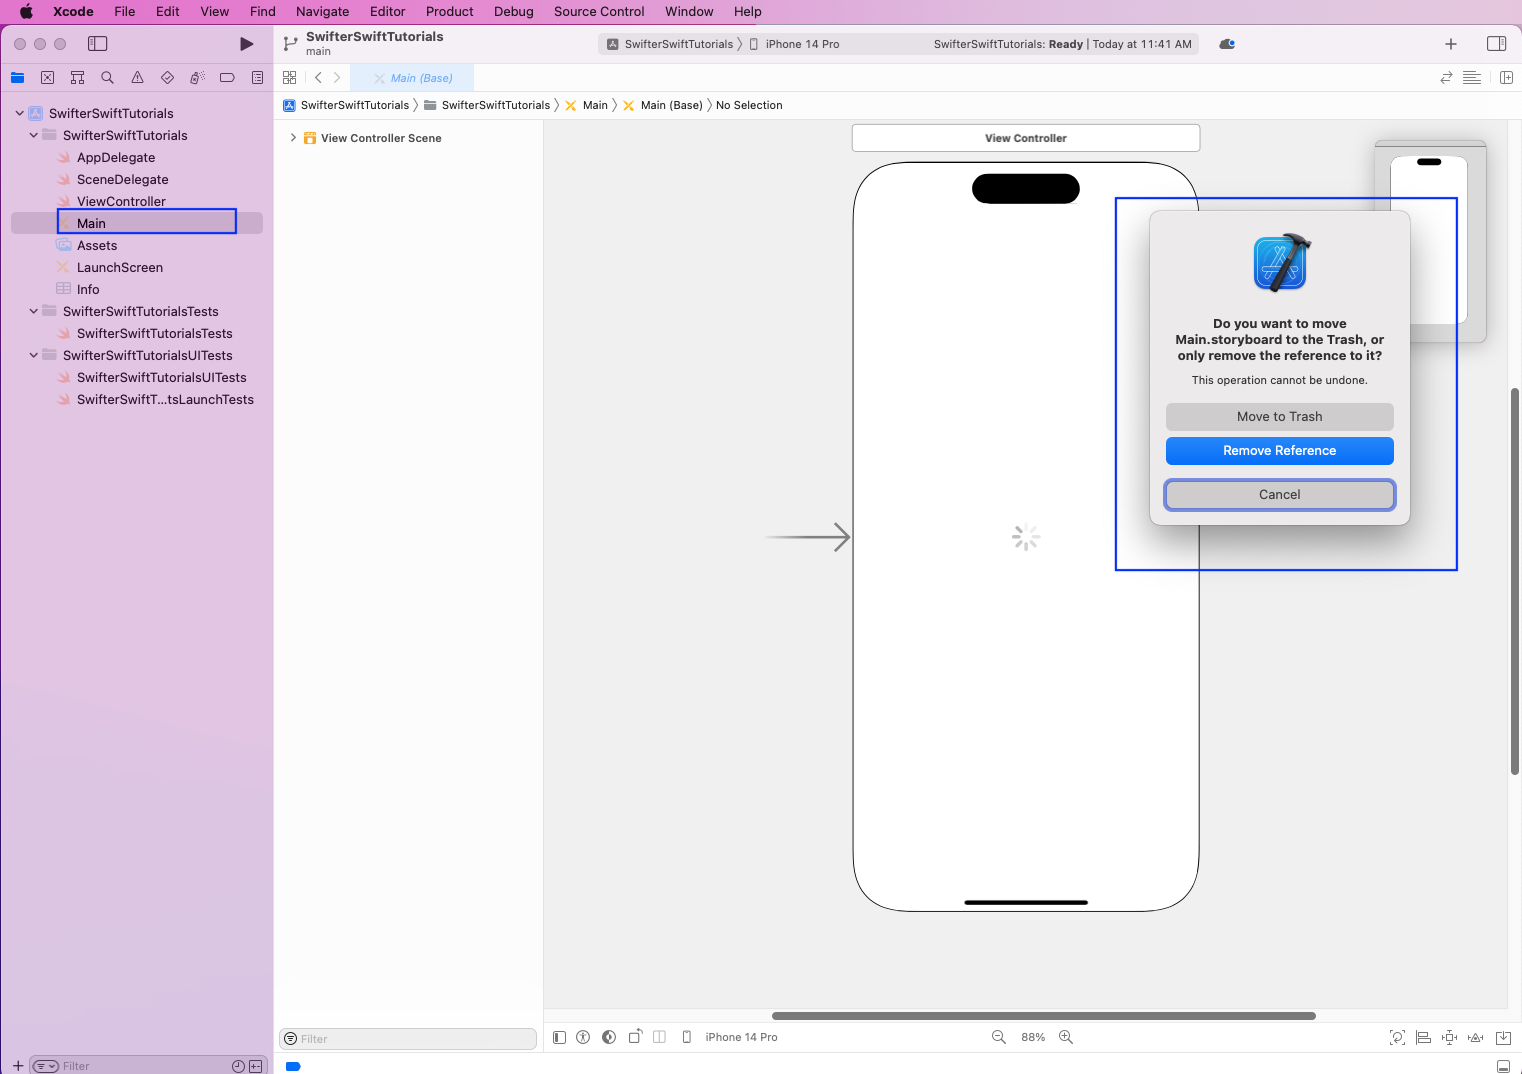Open the adjust editor options icon
The height and width of the screenshot is (1074, 1522).
(1472, 78)
